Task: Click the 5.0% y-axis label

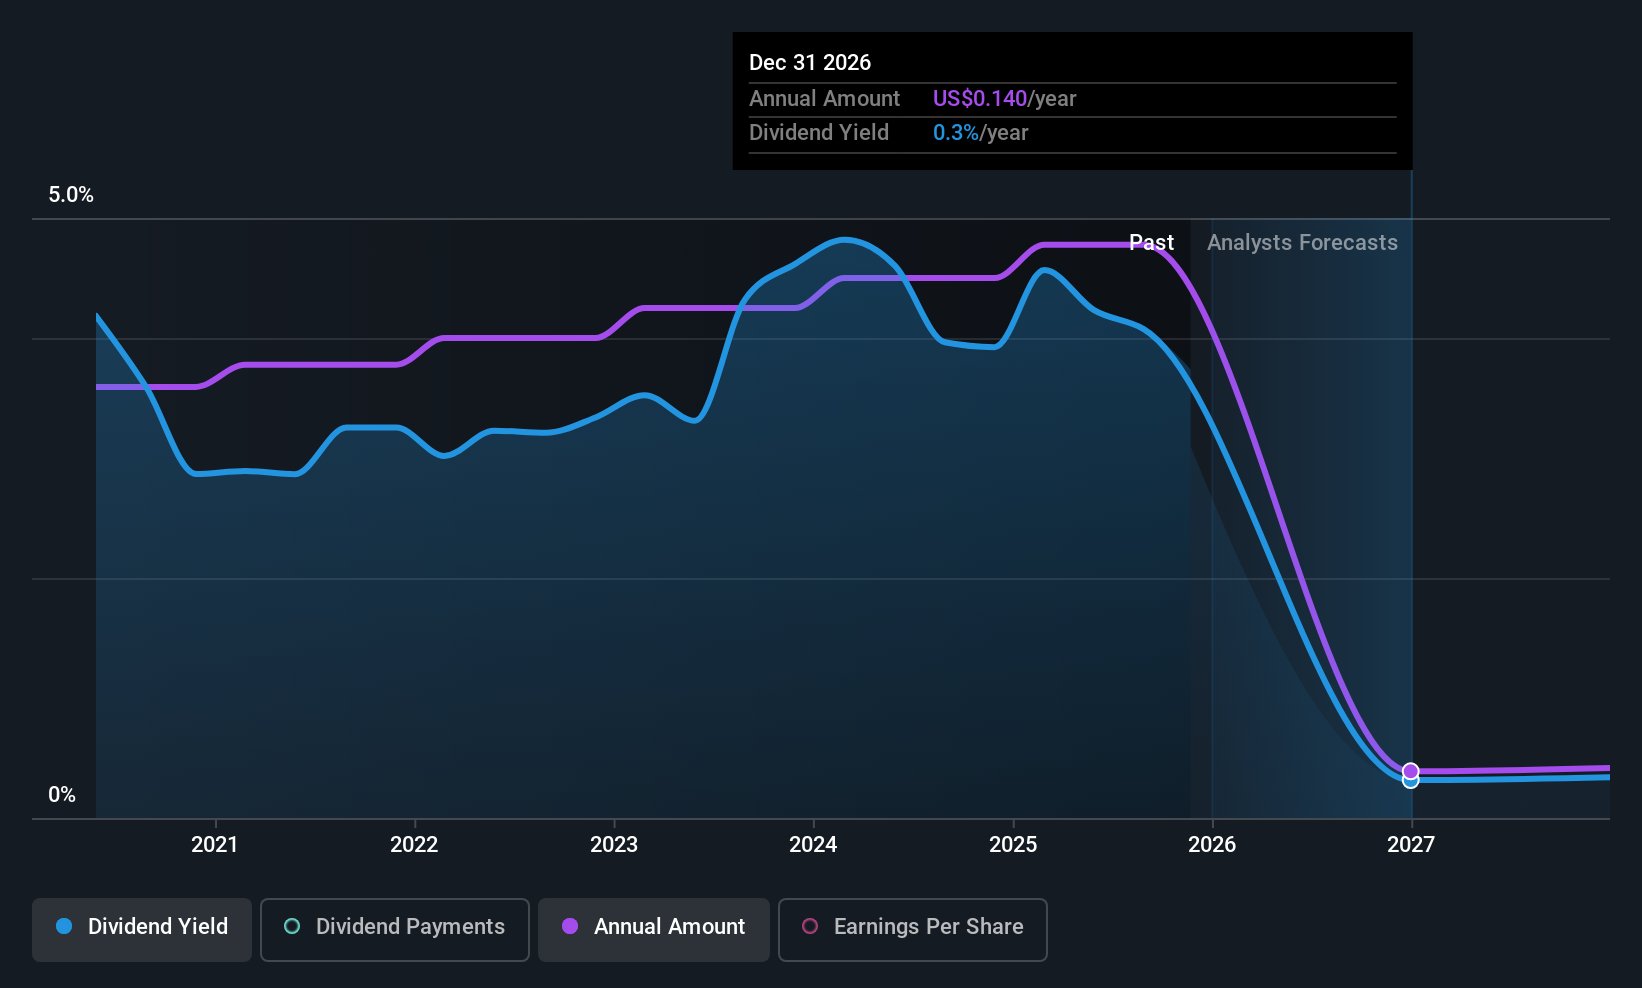Action: (x=71, y=194)
